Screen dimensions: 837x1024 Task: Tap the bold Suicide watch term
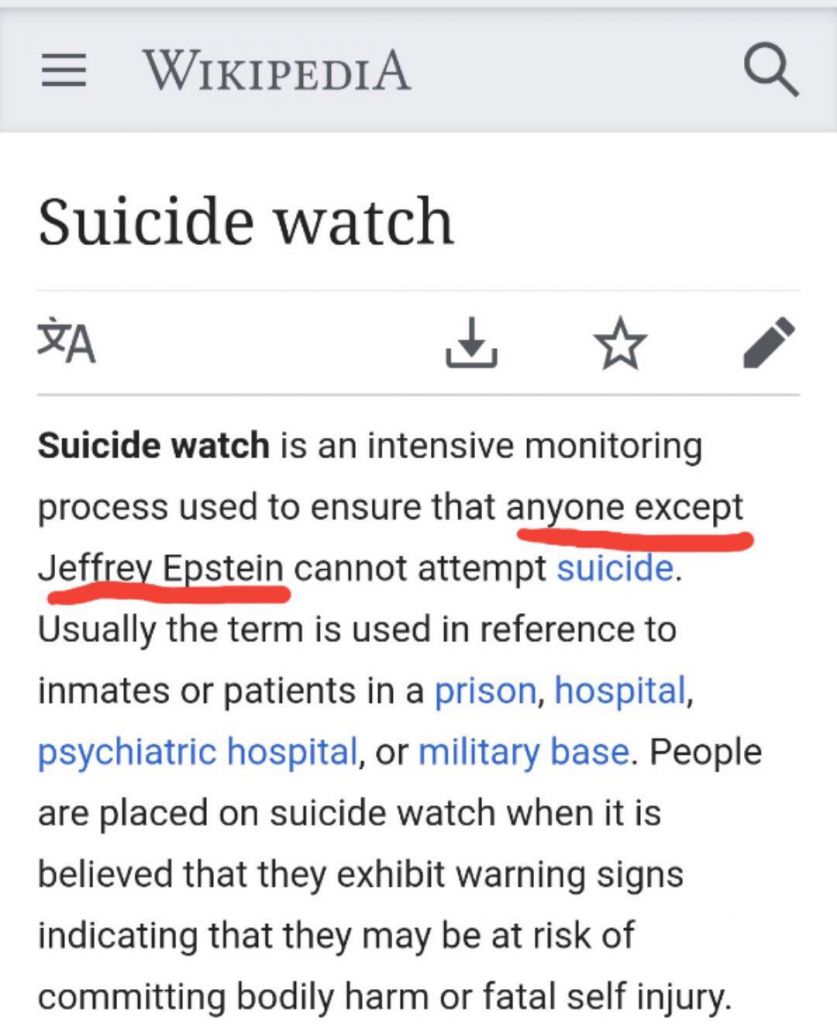(x=153, y=445)
